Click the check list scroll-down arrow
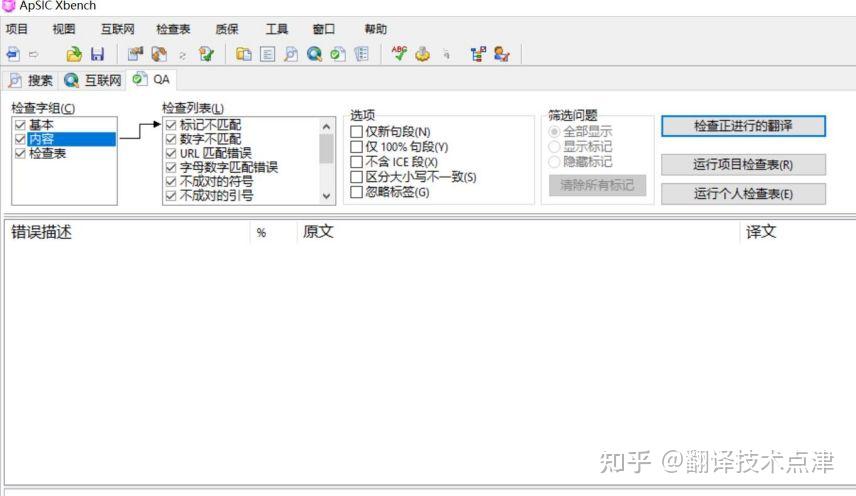The height and width of the screenshot is (496, 856). click(326, 196)
